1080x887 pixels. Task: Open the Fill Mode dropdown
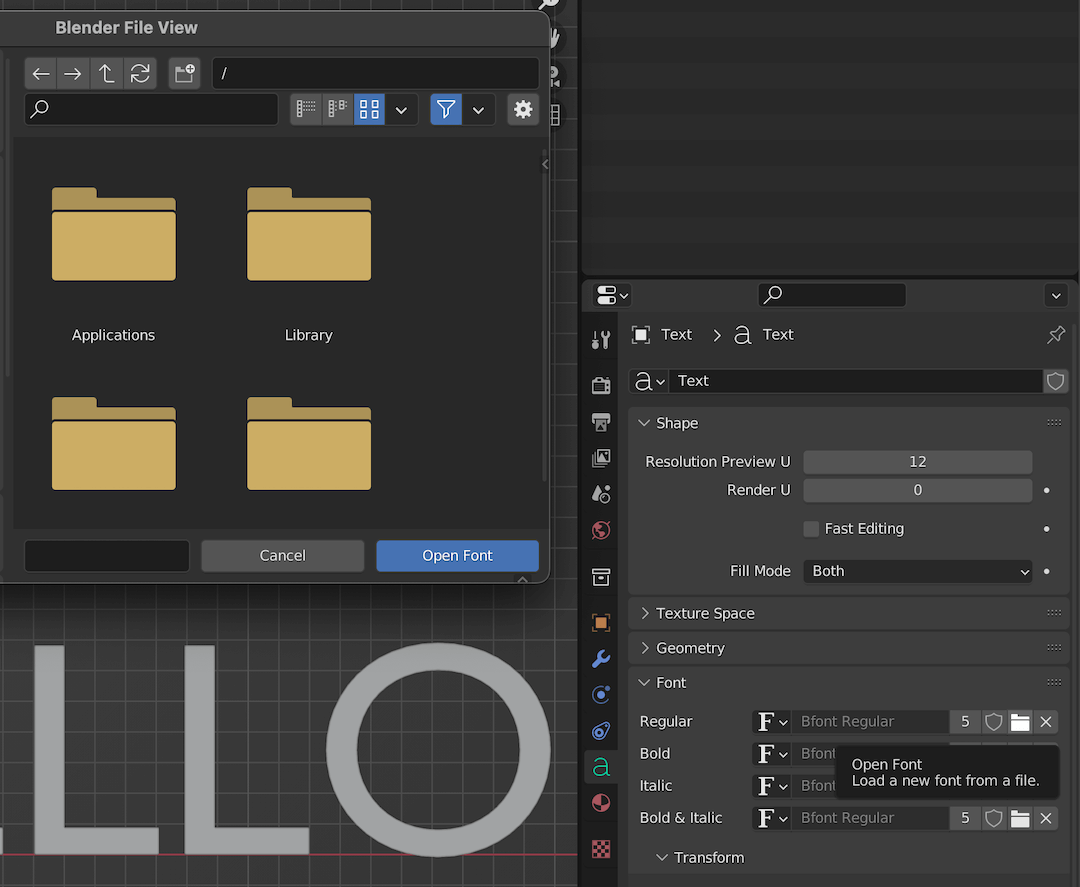click(917, 571)
